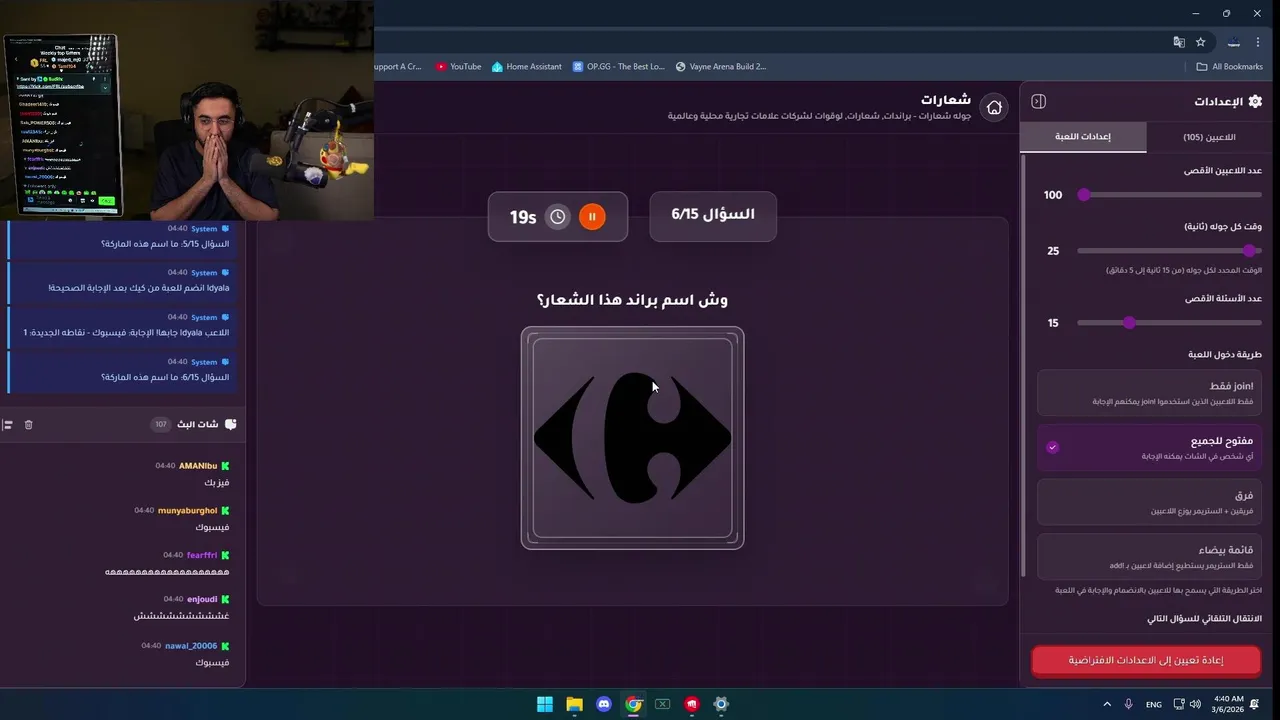Toggle the chat list layout icon

7,425
